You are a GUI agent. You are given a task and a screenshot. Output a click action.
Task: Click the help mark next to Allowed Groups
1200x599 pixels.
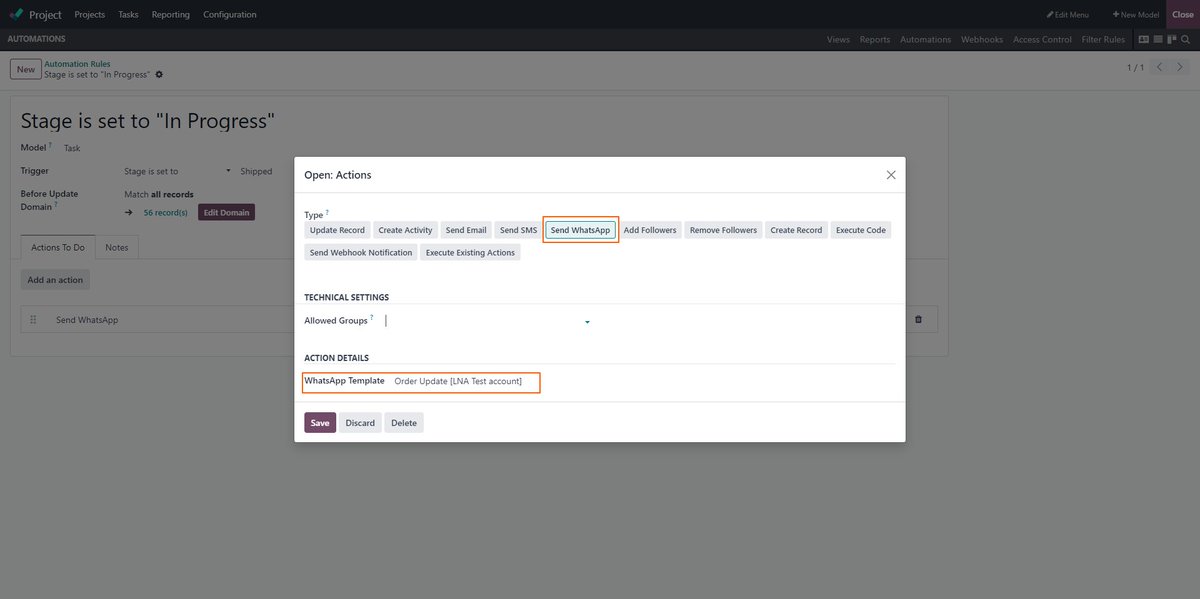372,318
